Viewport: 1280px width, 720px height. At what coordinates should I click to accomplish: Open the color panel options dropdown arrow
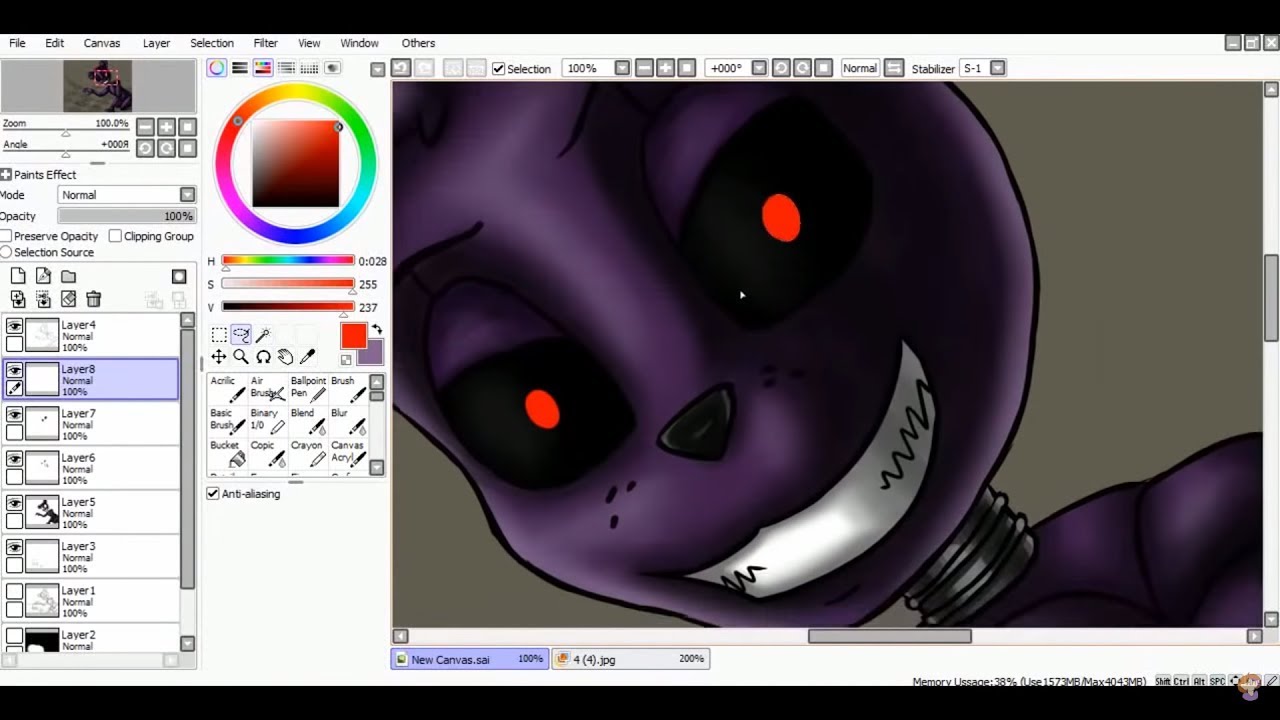(377, 69)
